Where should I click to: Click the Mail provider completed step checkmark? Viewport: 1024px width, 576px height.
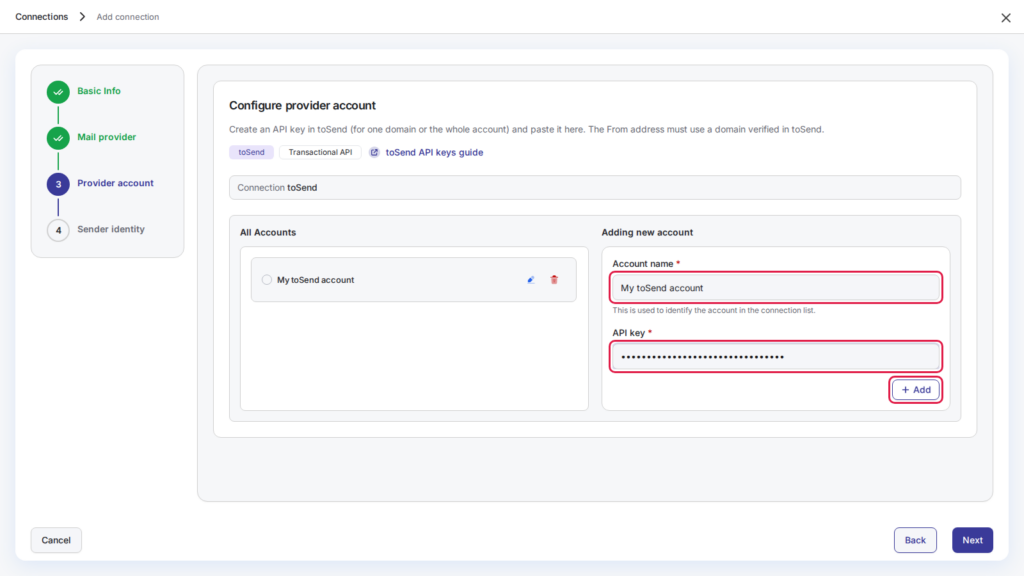point(58,138)
